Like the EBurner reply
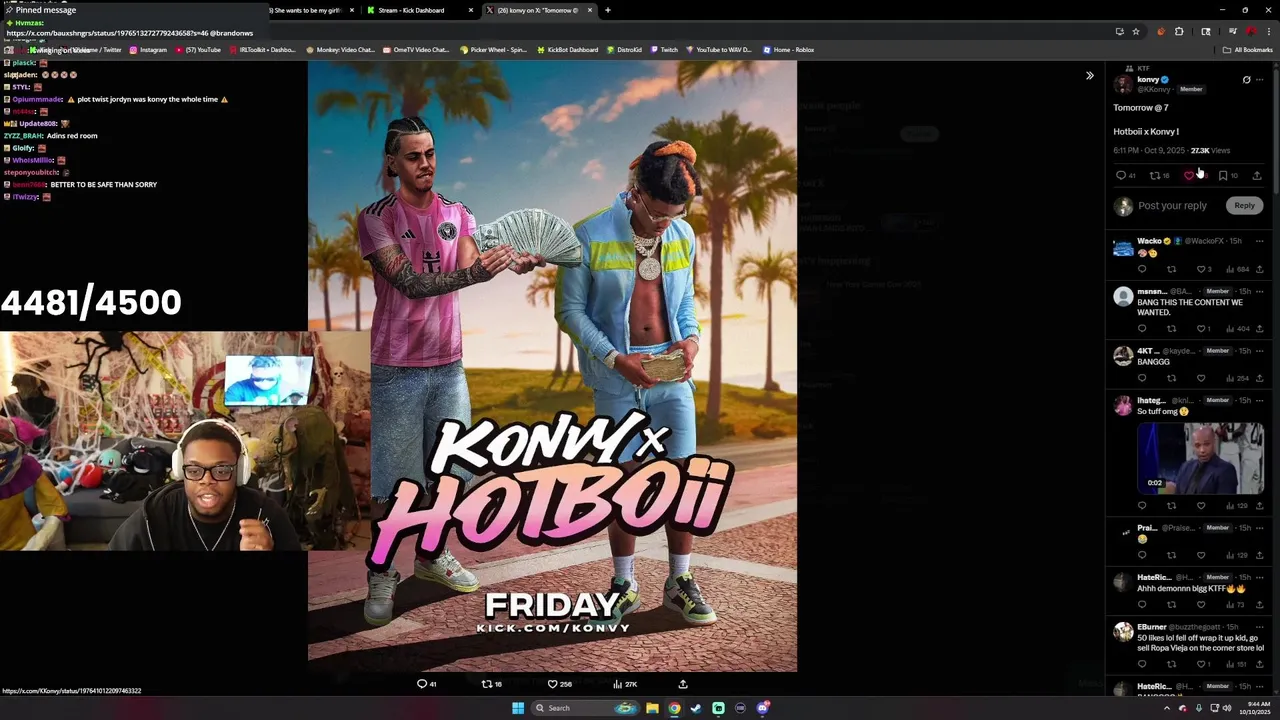 [x=1201, y=664]
